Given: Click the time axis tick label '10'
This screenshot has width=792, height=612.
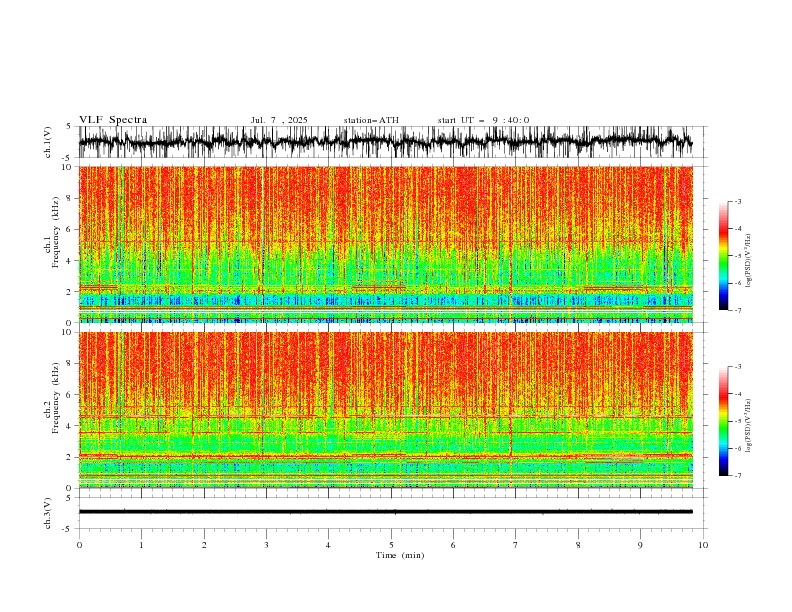Looking at the screenshot, I should pyautogui.click(x=703, y=545).
